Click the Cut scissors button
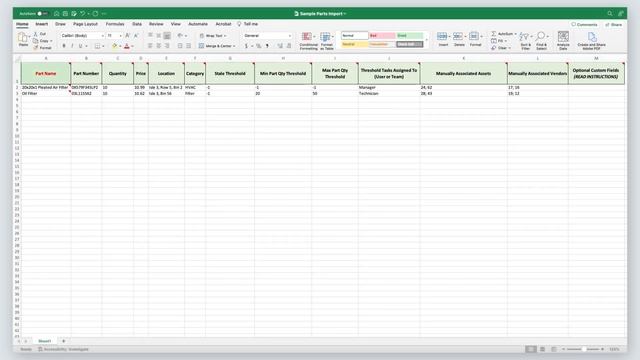This screenshot has width=640, height=360. (40, 34)
